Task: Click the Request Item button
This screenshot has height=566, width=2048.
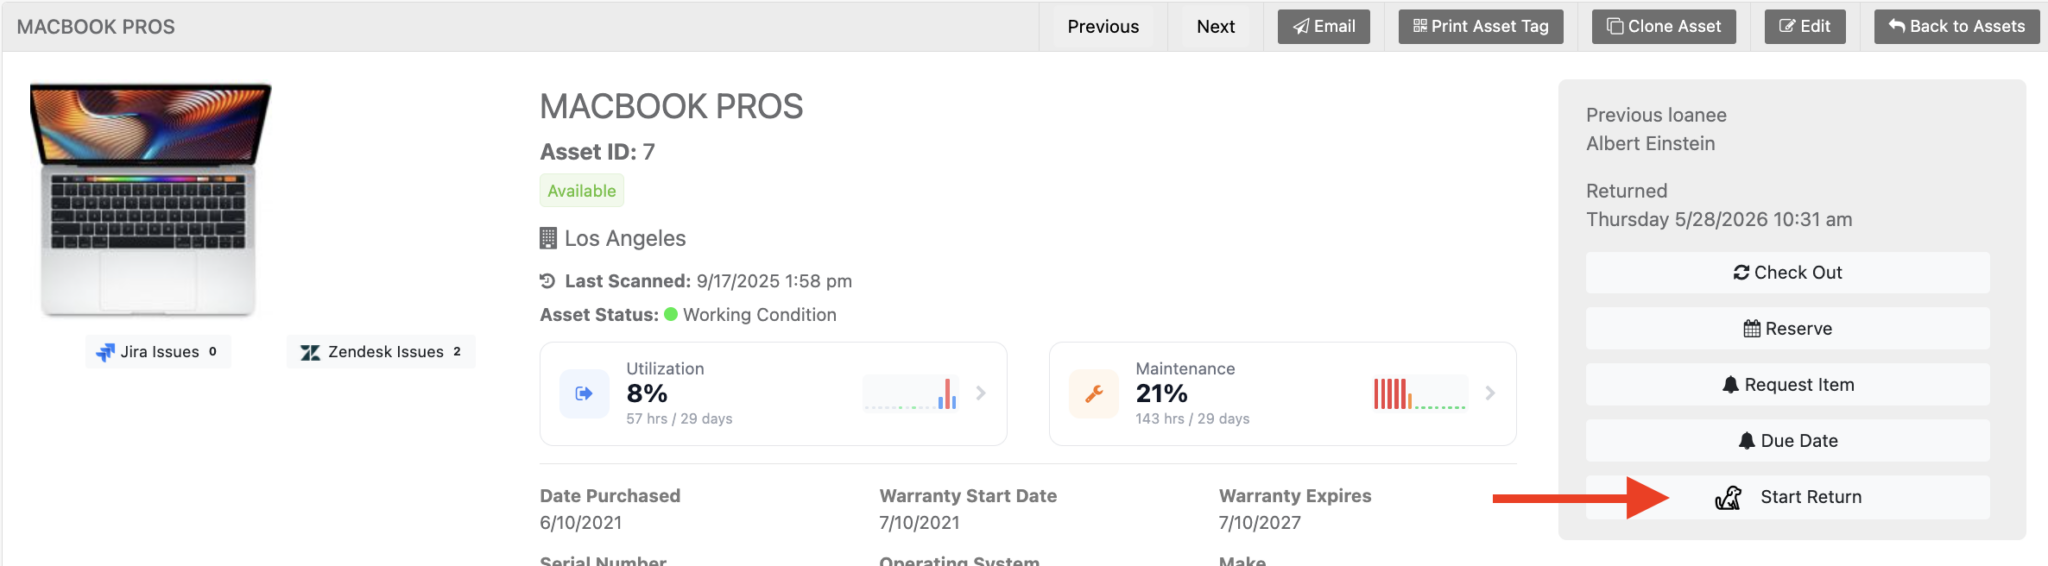Action: pos(1787,385)
